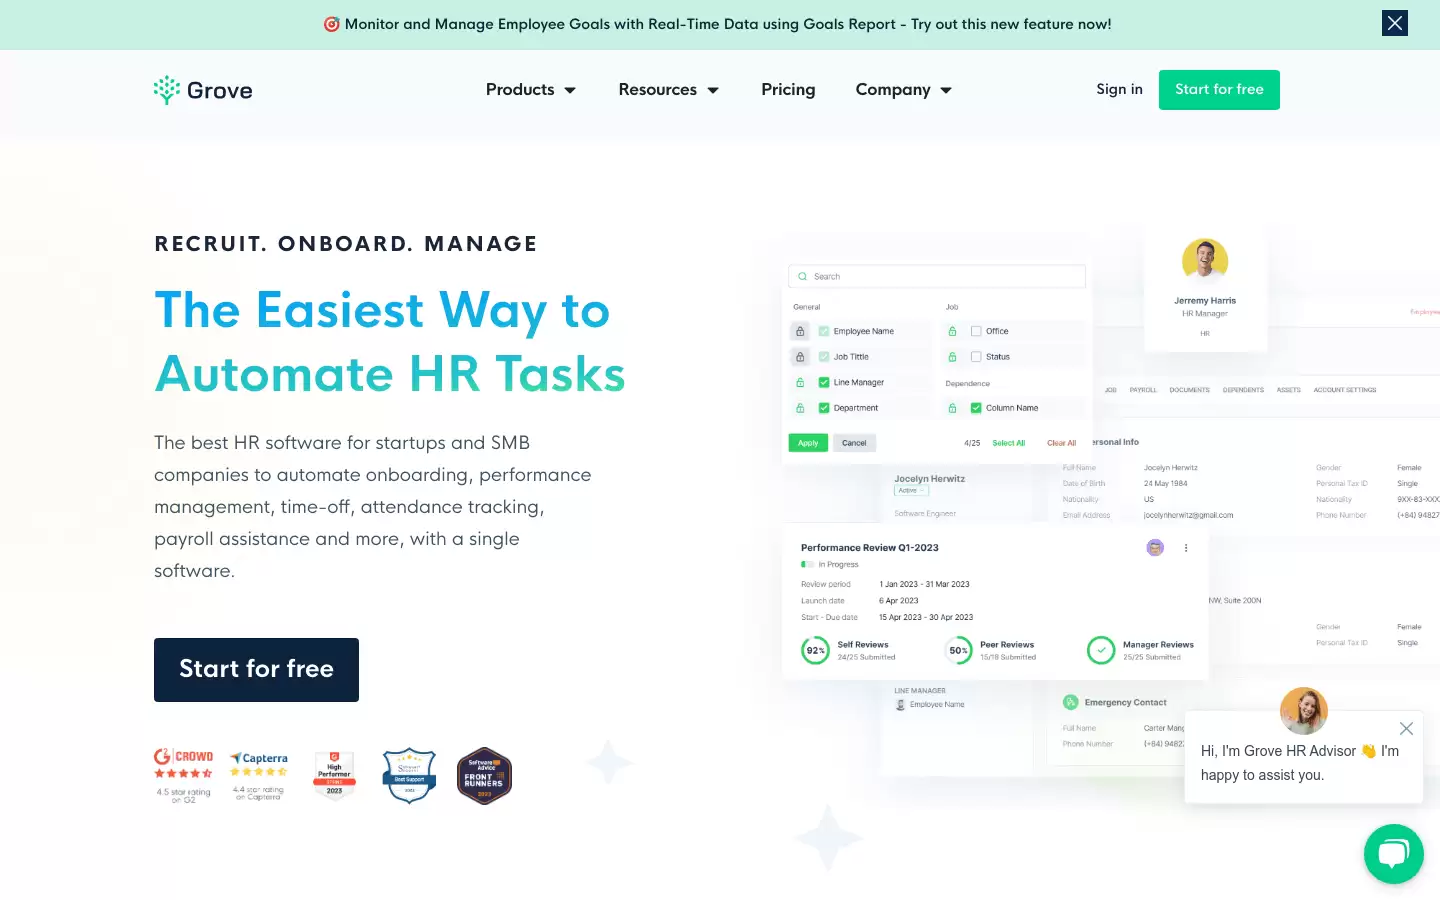1440x900 pixels.
Task: Toggle the Department checkbox
Action: click(824, 408)
